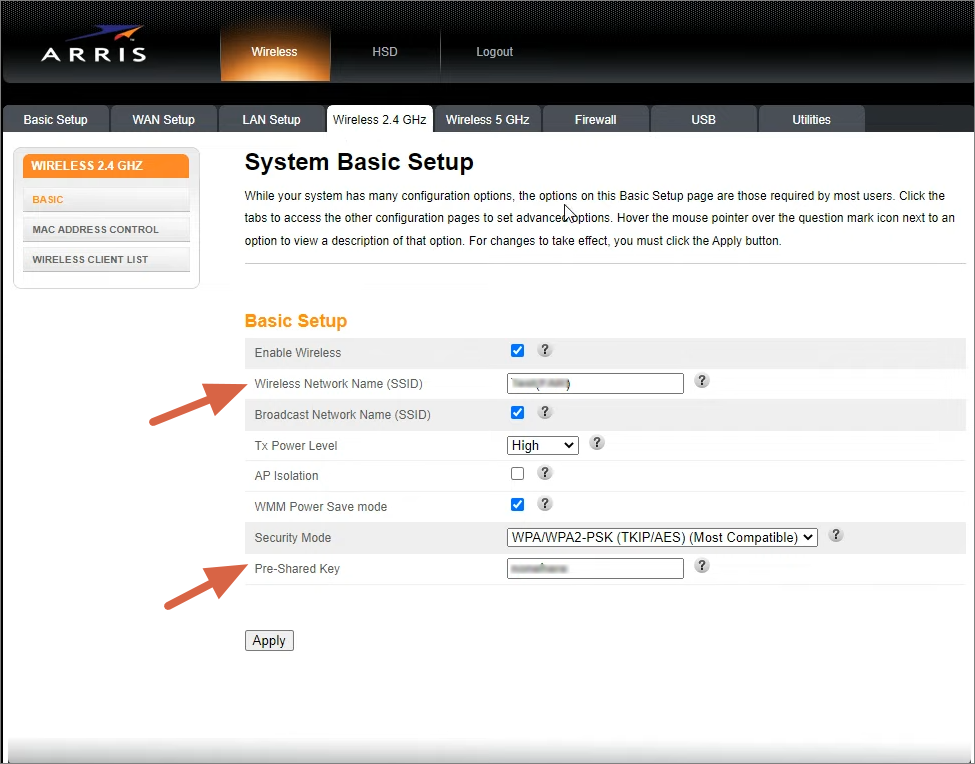Uncheck the Enable Wireless checkbox

pyautogui.click(x=517, y=350)
